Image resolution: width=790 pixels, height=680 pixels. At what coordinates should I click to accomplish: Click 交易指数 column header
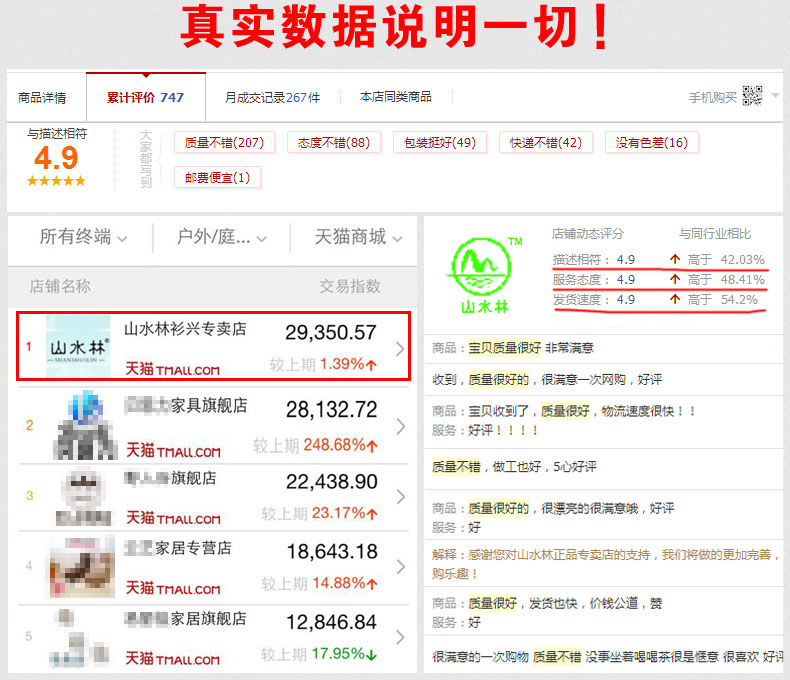[350, 286]
